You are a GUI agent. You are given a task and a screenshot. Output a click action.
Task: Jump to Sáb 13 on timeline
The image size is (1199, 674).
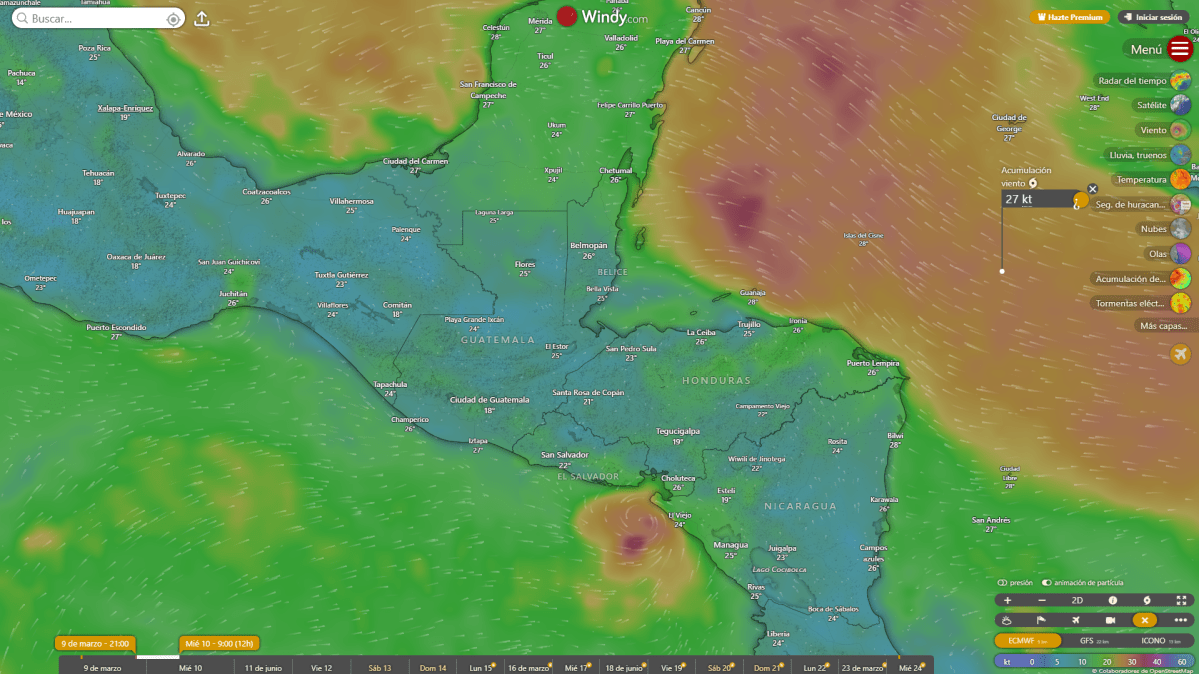click(379, 668)
